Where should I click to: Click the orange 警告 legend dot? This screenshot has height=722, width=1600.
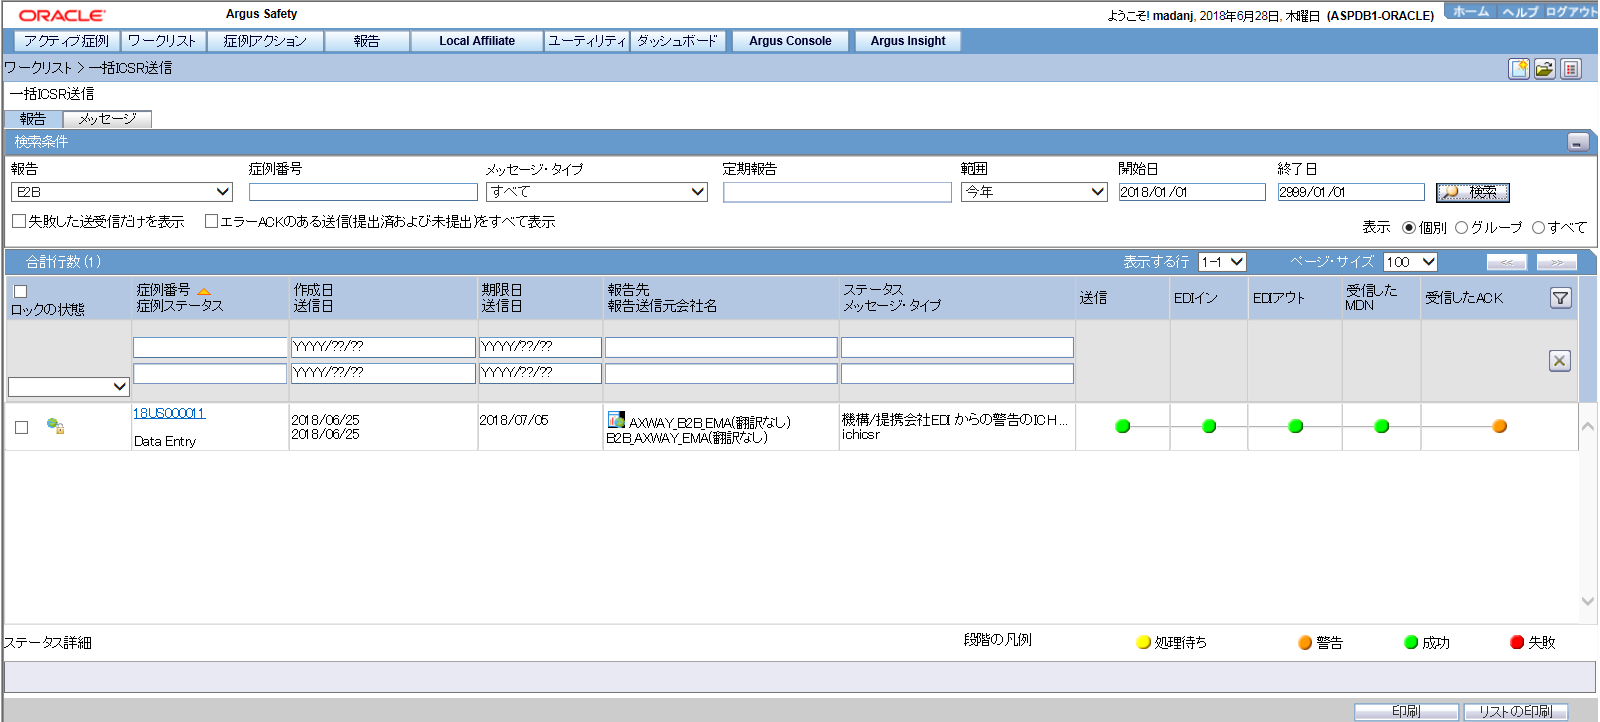(x=1305, y=642)
